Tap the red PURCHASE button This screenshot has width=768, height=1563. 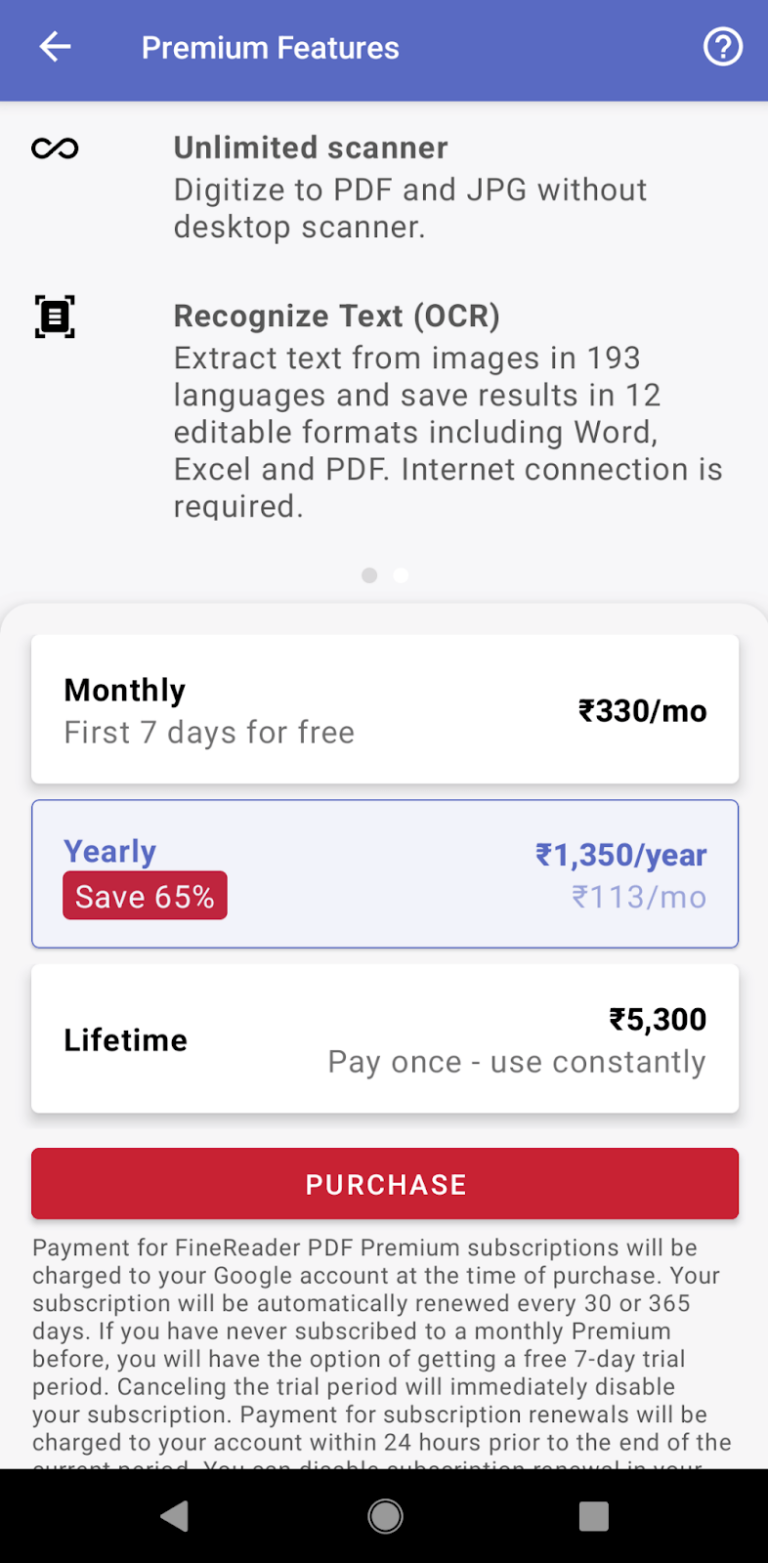(384, 1184)
